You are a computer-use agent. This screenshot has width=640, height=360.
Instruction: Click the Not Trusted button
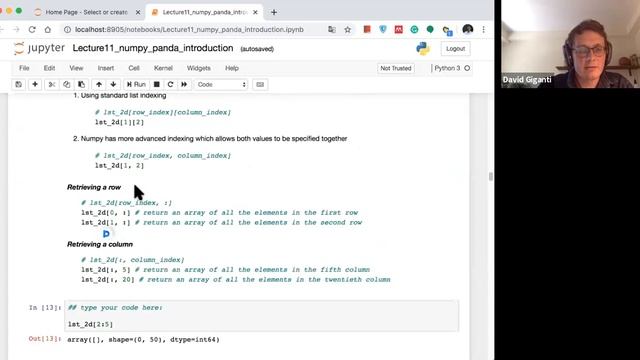point(396,68)
